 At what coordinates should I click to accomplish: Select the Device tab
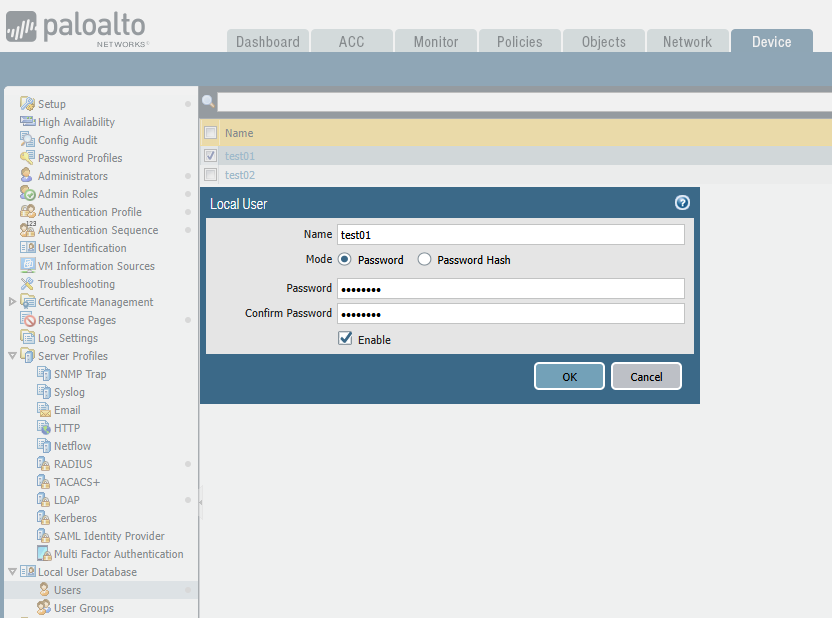click(x=772, y=41)
